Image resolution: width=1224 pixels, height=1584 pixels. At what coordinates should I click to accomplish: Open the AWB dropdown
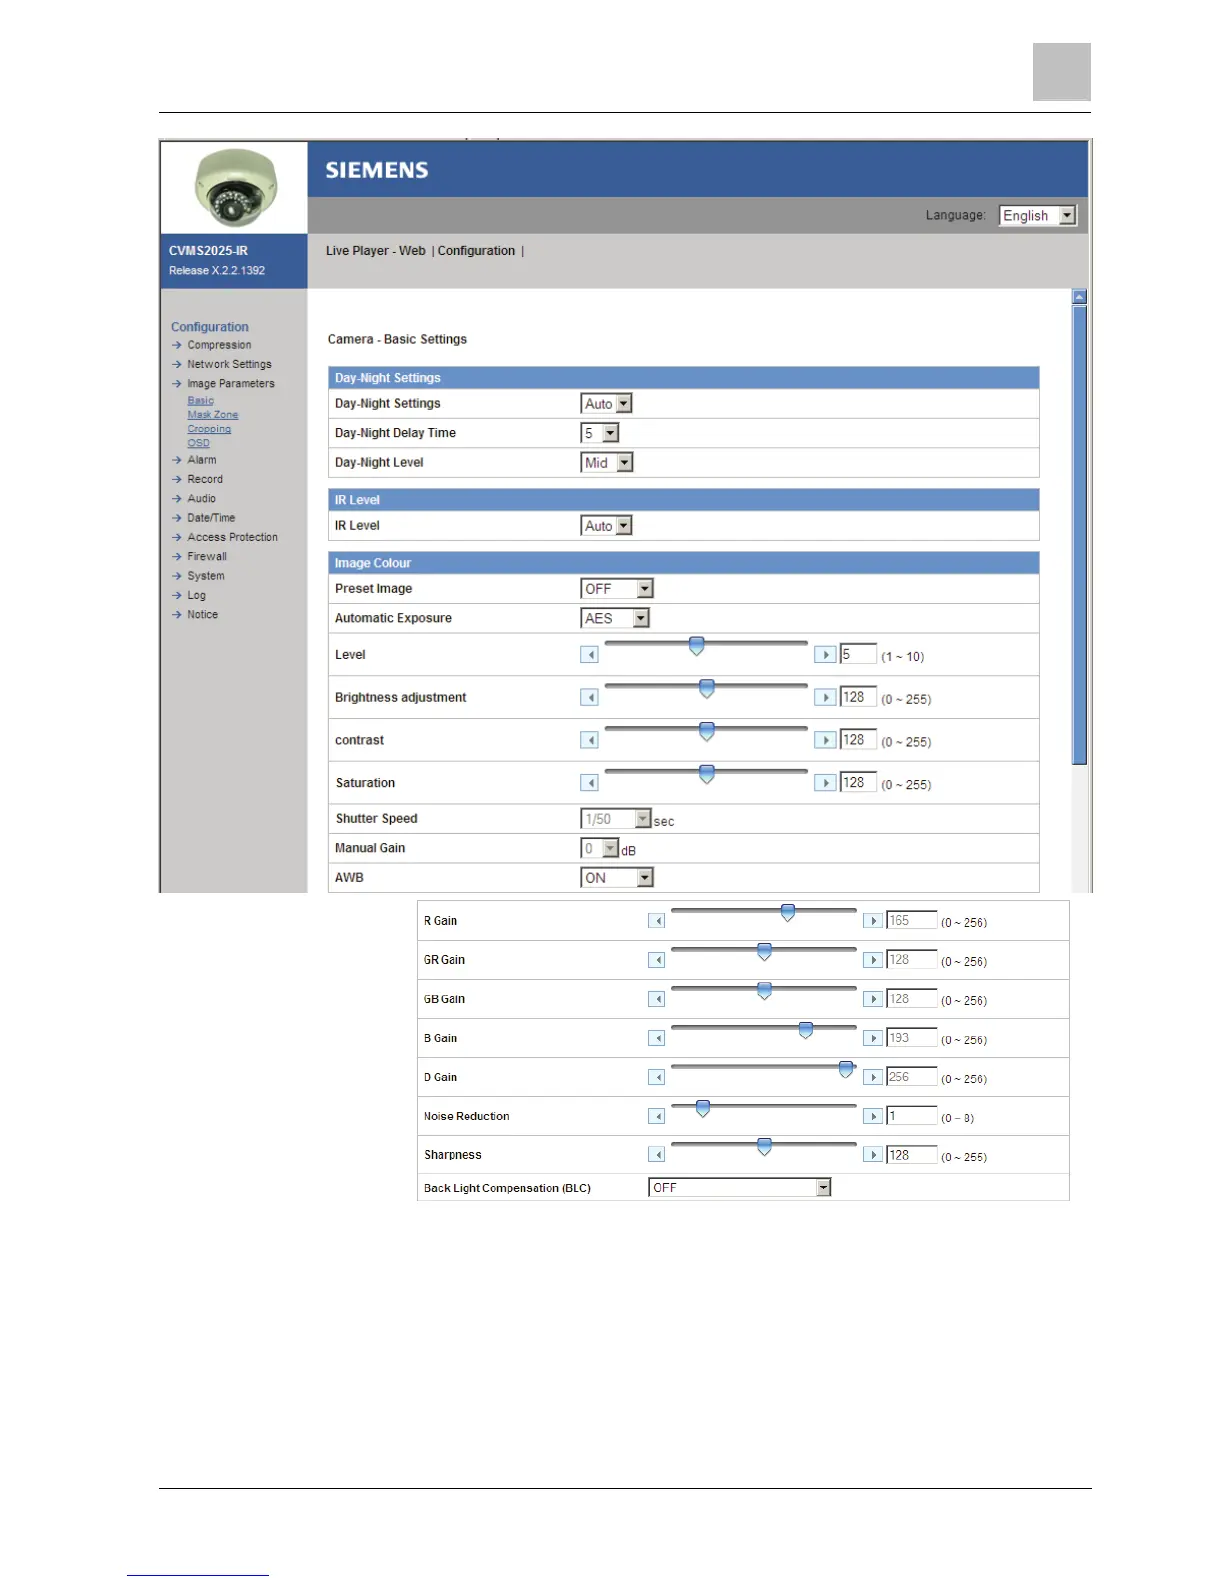point(617,878)
